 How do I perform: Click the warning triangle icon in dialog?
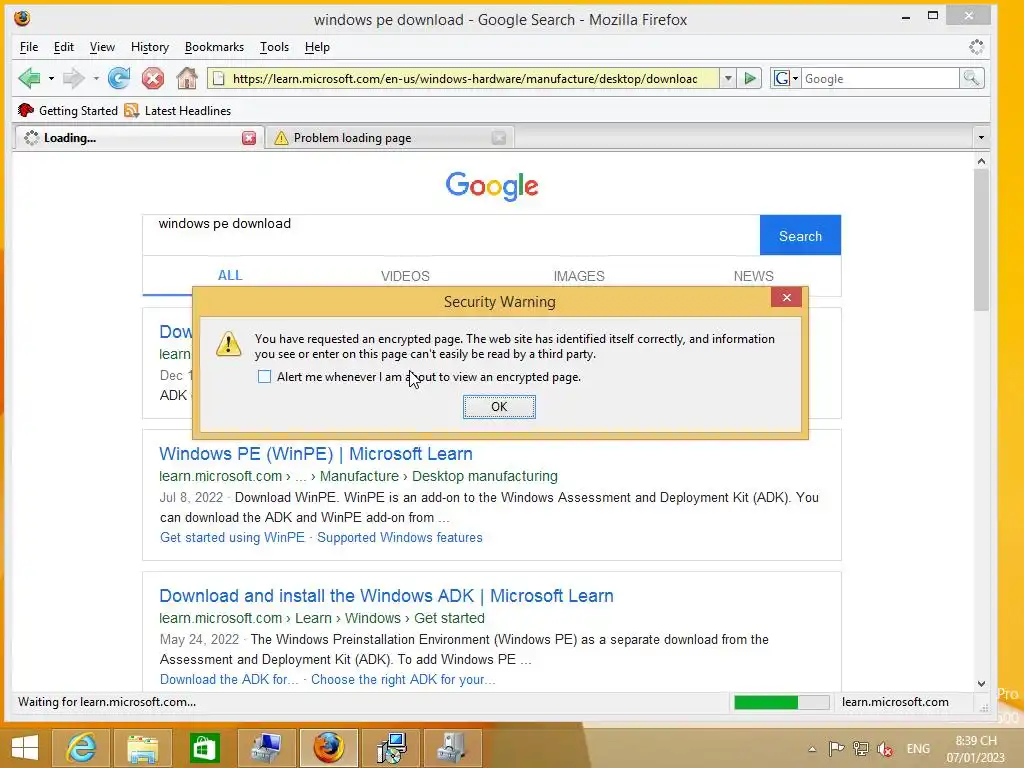(x=229, y=344)
